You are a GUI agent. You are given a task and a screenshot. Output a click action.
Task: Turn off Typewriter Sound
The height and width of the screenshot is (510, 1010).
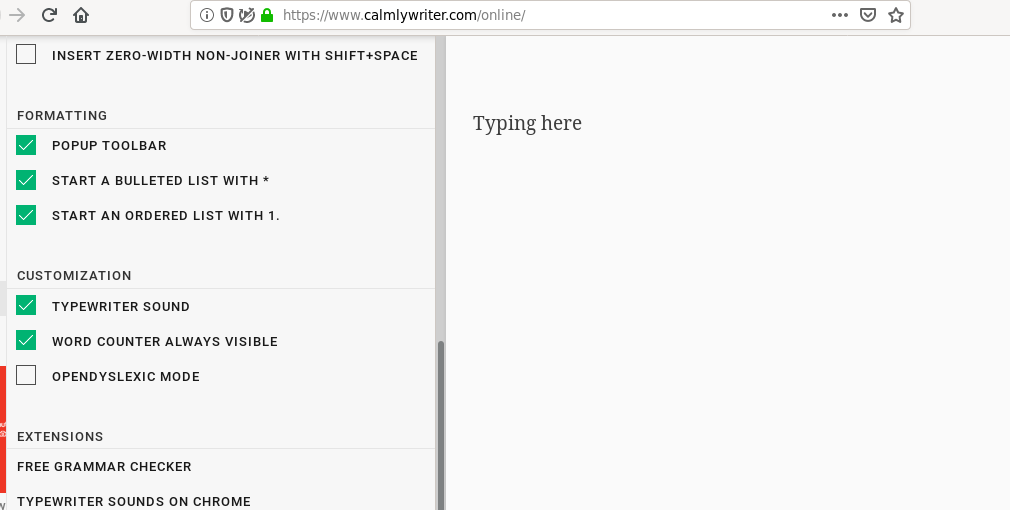tap(26, 305)
